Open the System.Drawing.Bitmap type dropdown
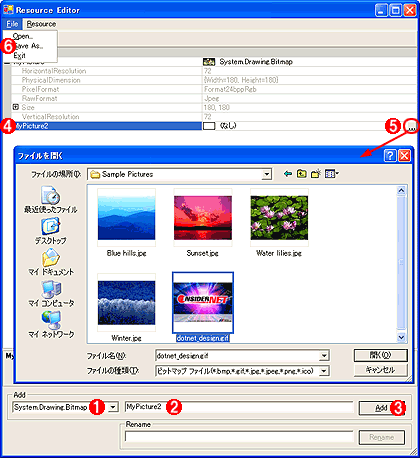The height and width of the screenshot is (458, 420). pyautogui.click(x=113, y=407)
